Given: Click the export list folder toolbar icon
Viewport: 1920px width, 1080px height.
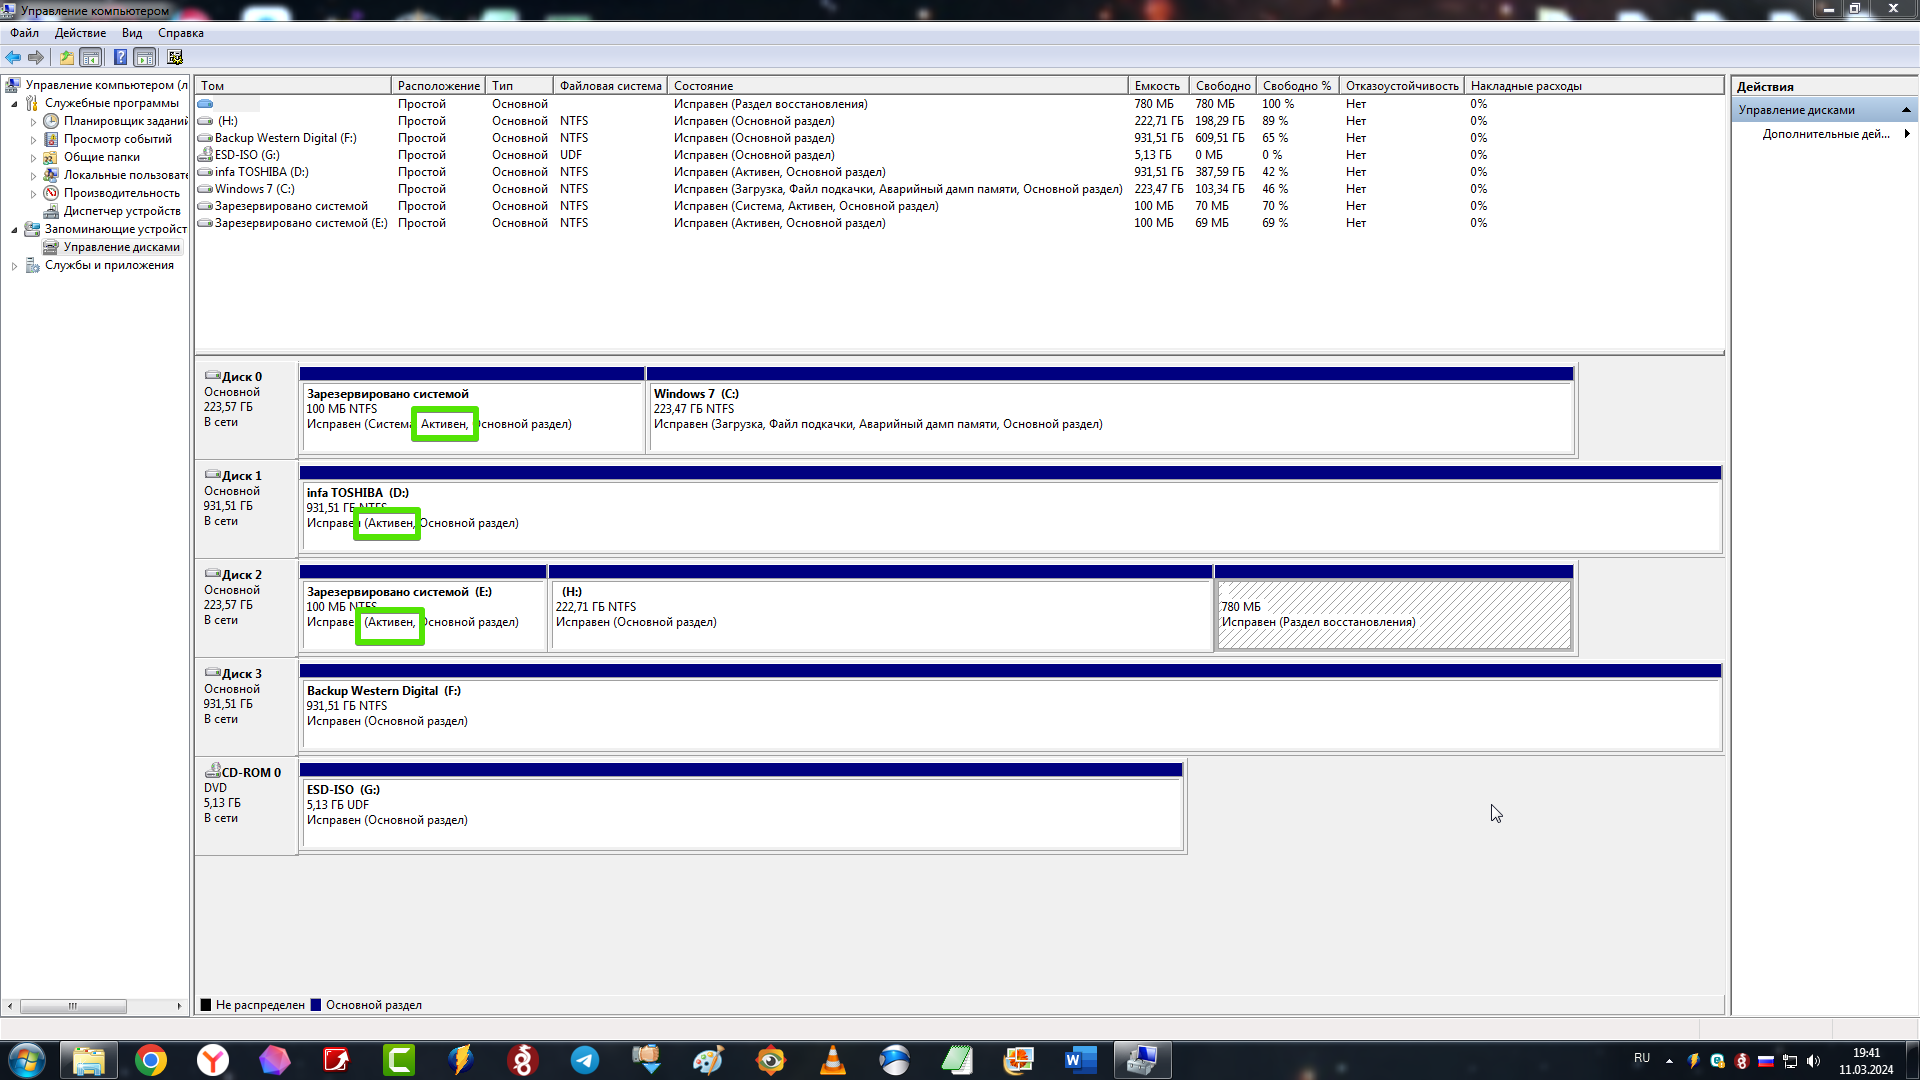Looking at the screenshot, I should point(66,57).
